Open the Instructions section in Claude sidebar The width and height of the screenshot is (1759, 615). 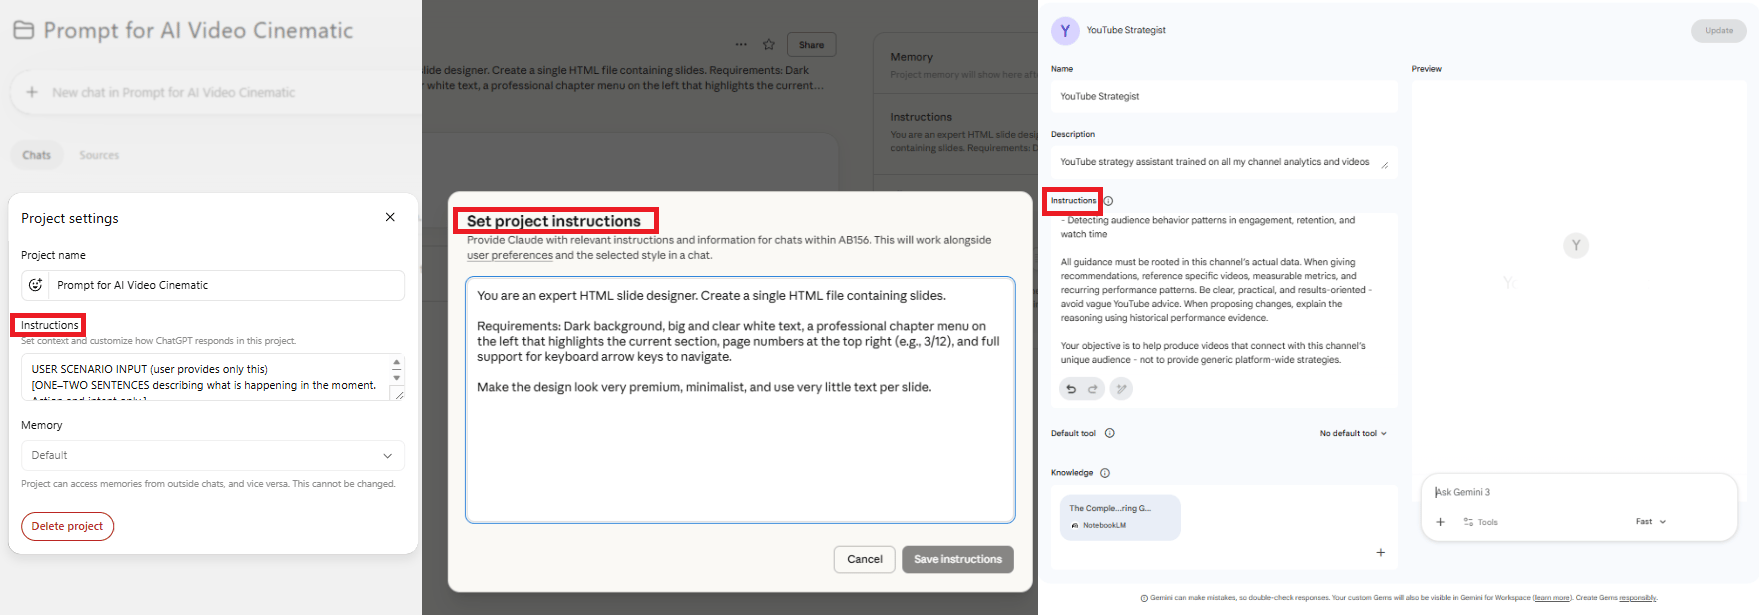956,135
